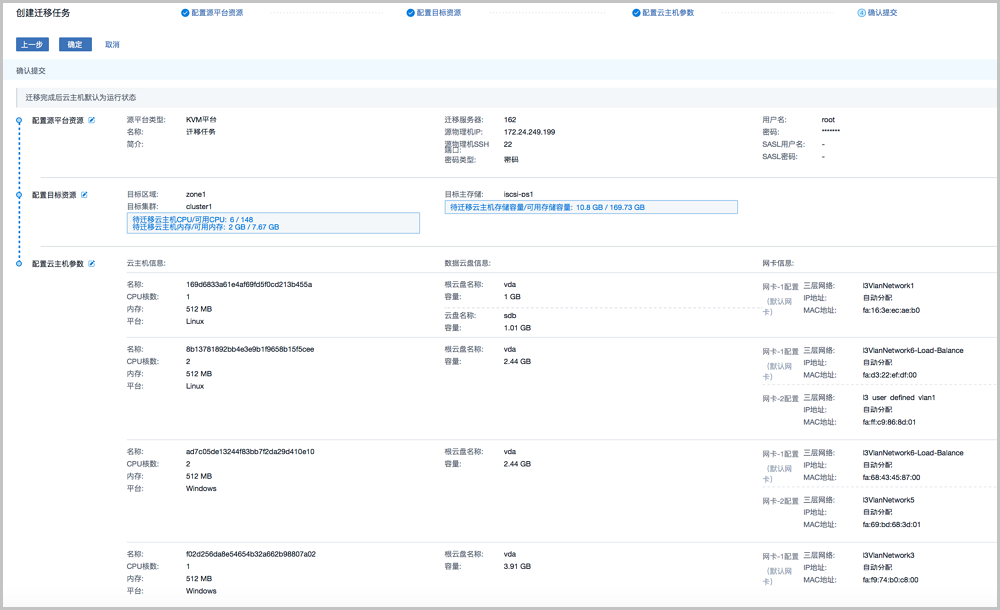Click the checkmark icon for 配置目标资源 step
This screenshot has width=1000, height=610.
(410, 13)
